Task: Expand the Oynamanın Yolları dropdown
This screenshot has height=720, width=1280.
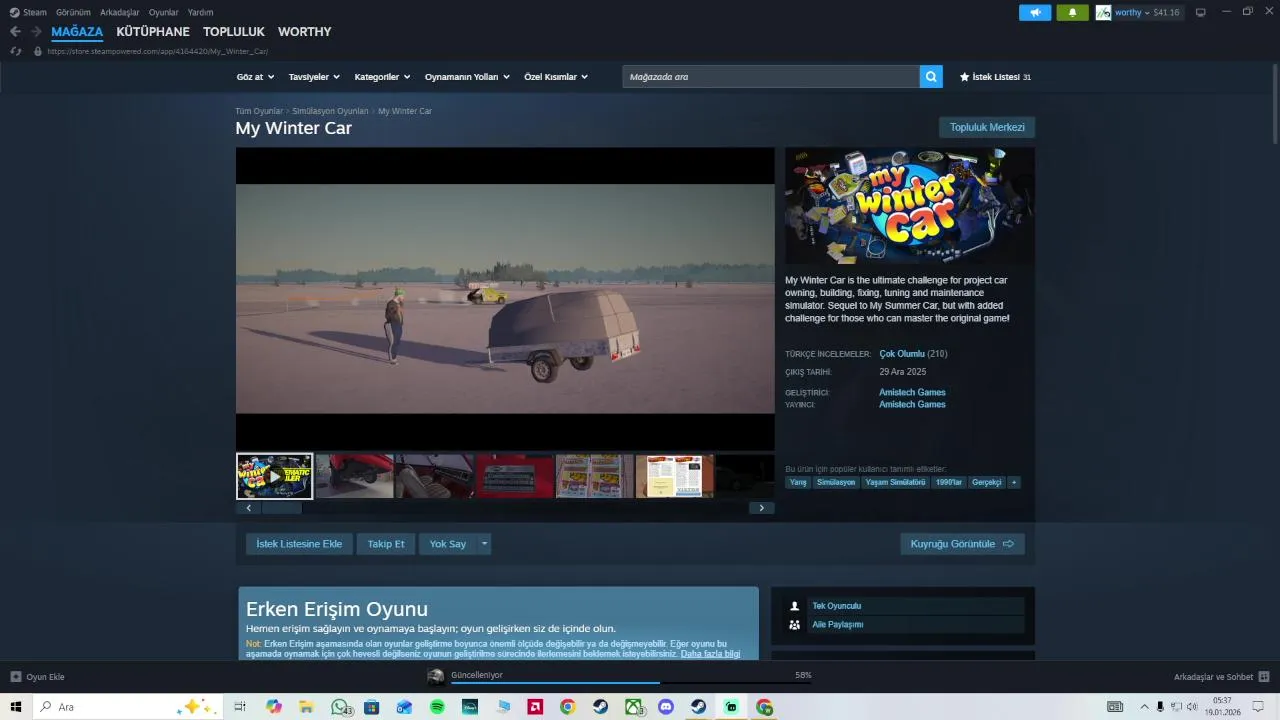Action: click(467, 77)
